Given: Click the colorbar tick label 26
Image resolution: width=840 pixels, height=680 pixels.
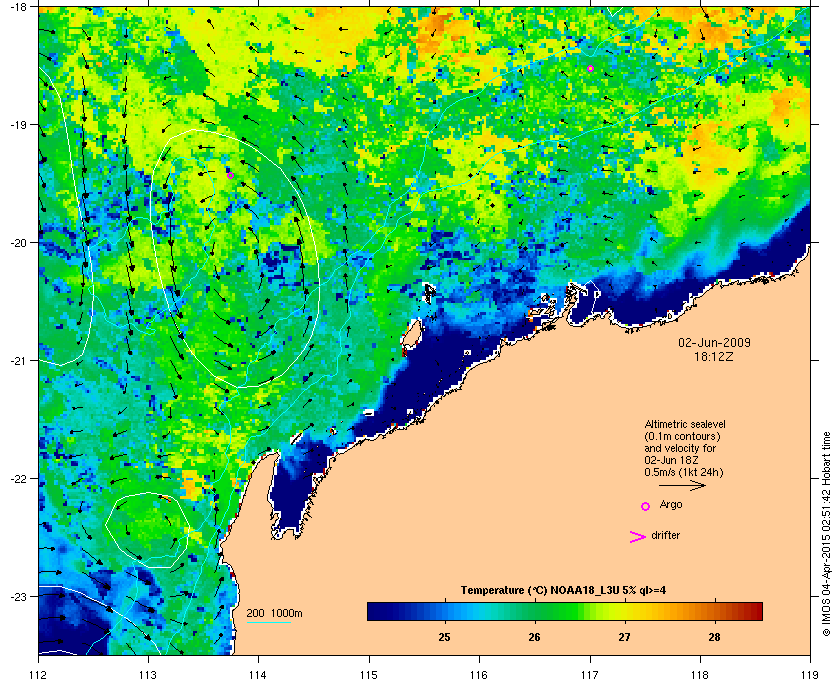Looking at the screenshot, I should tap(534, 638).
